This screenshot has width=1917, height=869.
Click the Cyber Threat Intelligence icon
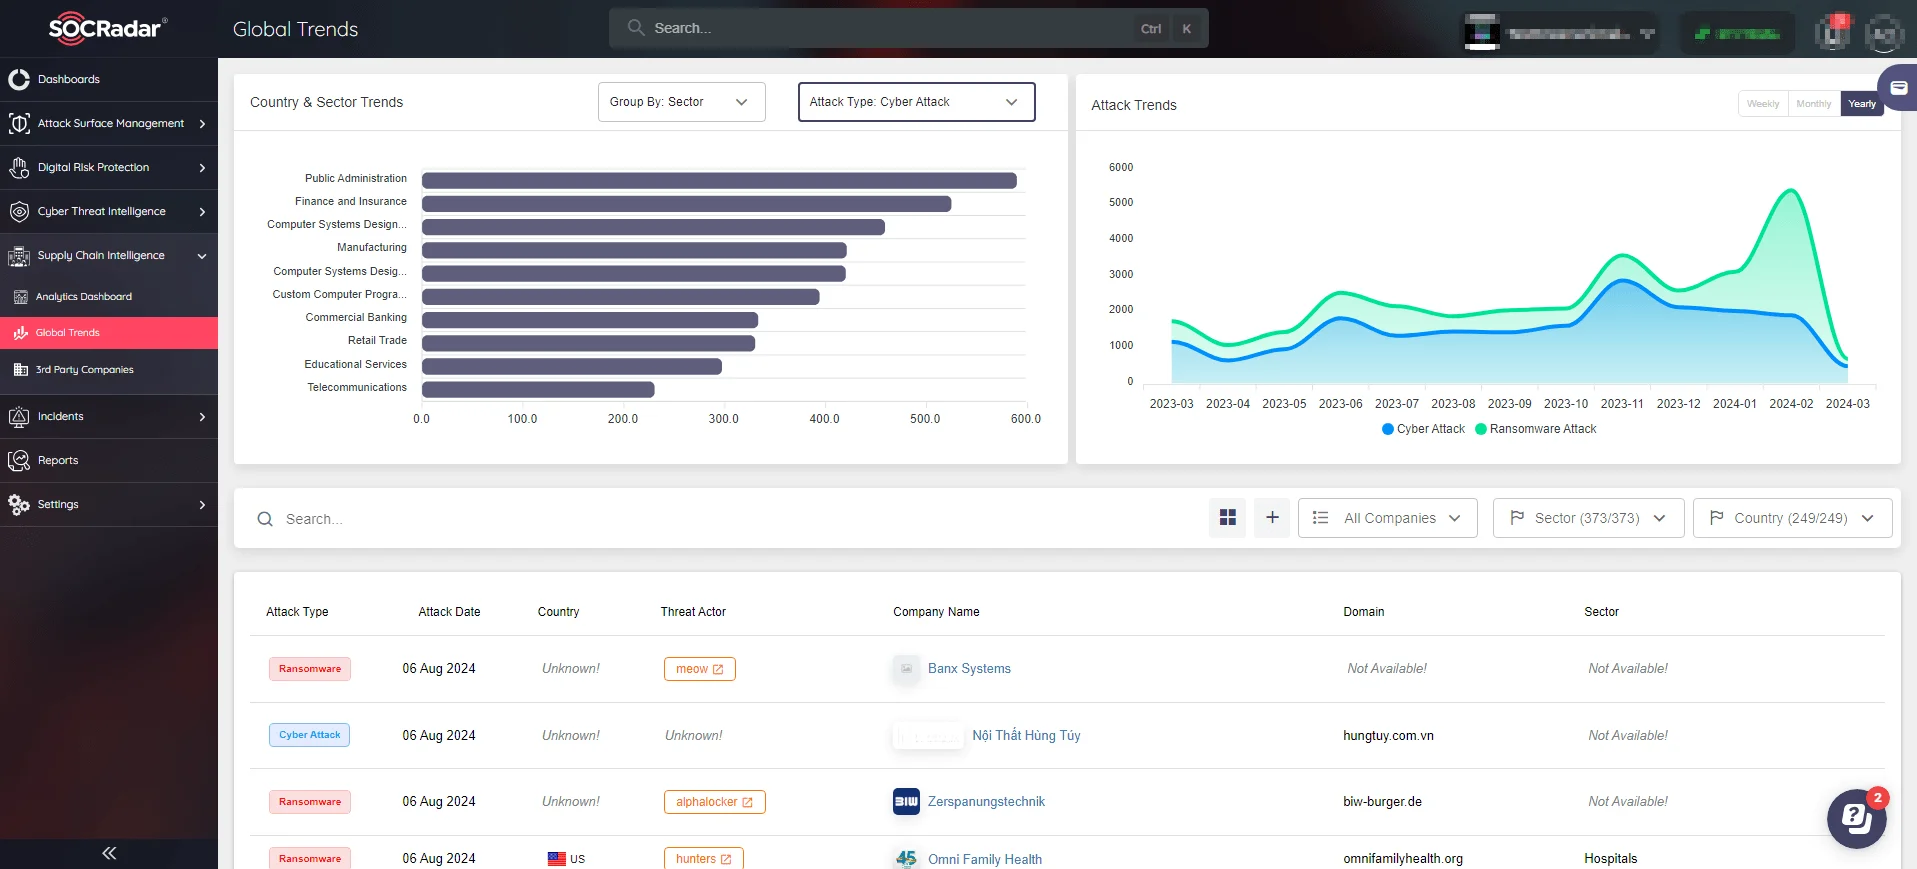(19, 211)
